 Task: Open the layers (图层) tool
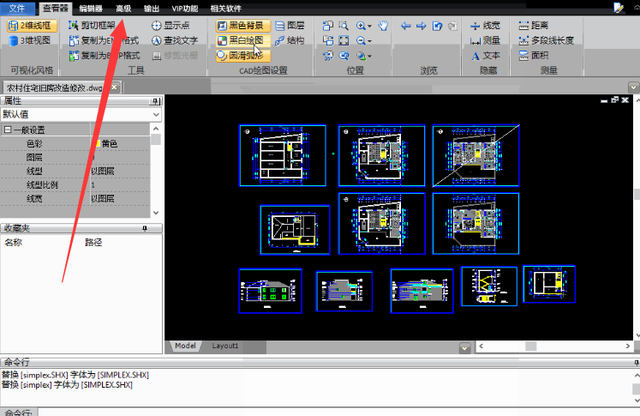click(x=289, y=25)
